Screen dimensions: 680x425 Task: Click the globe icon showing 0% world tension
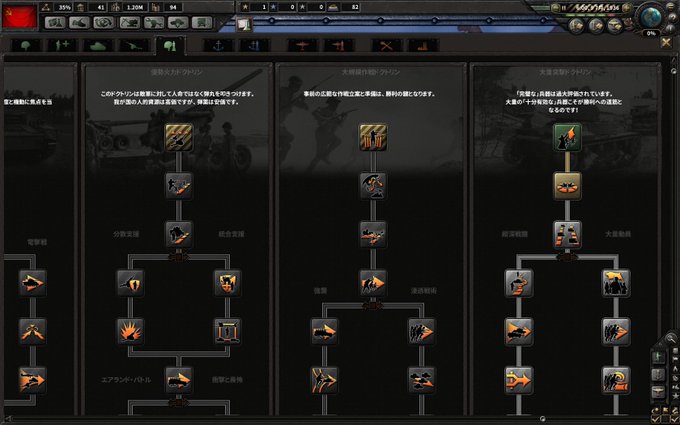(651, 17)
